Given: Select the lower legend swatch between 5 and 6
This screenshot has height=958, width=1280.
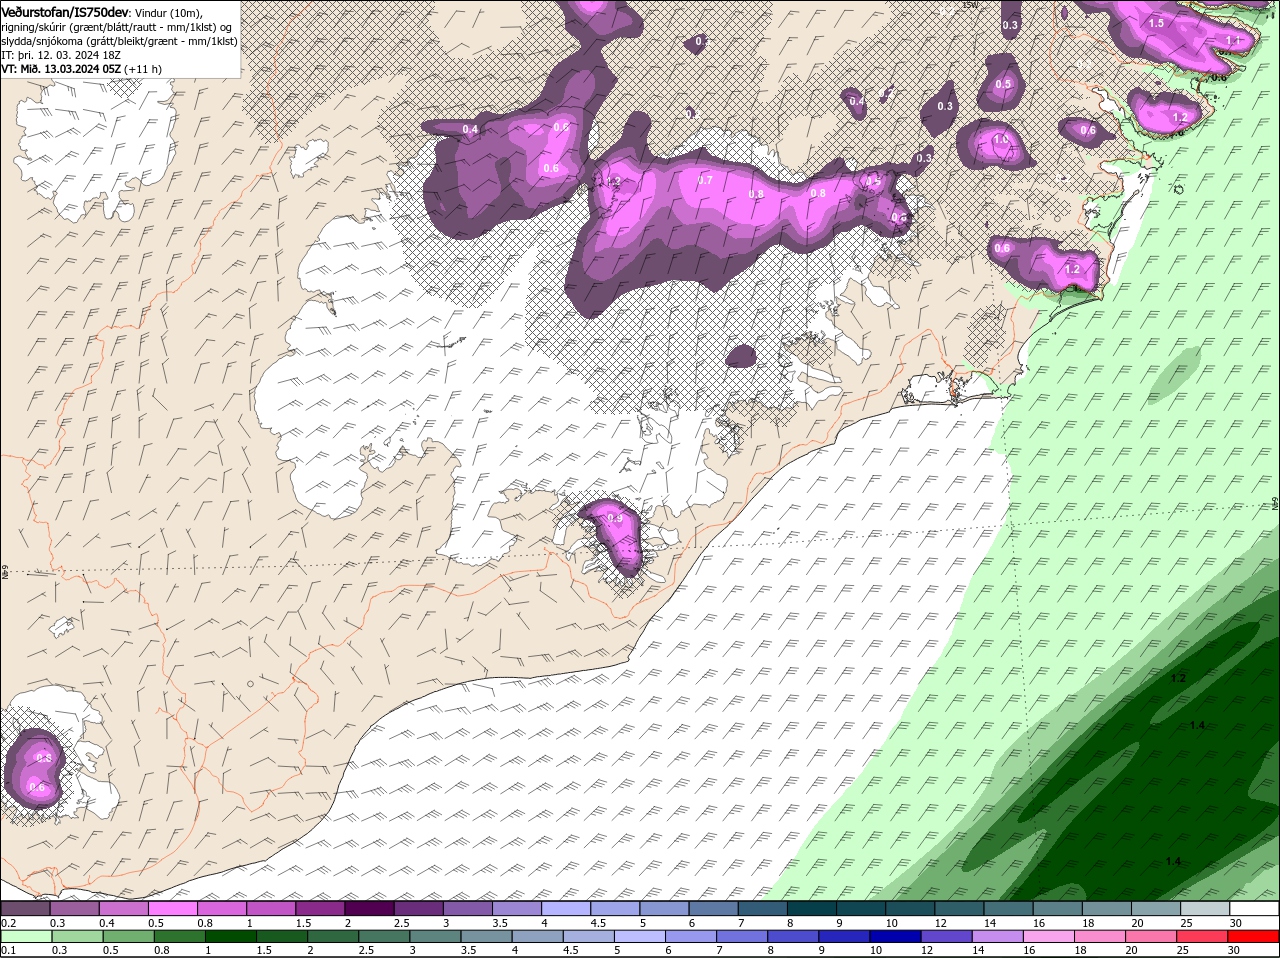Looking at the screenshot, I should click(638, 936).
